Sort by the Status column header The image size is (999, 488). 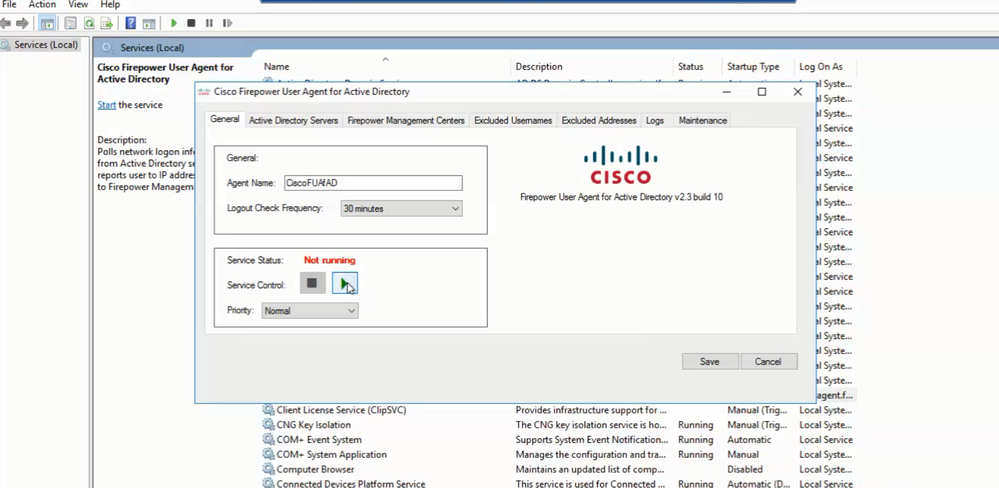[698, 66]
